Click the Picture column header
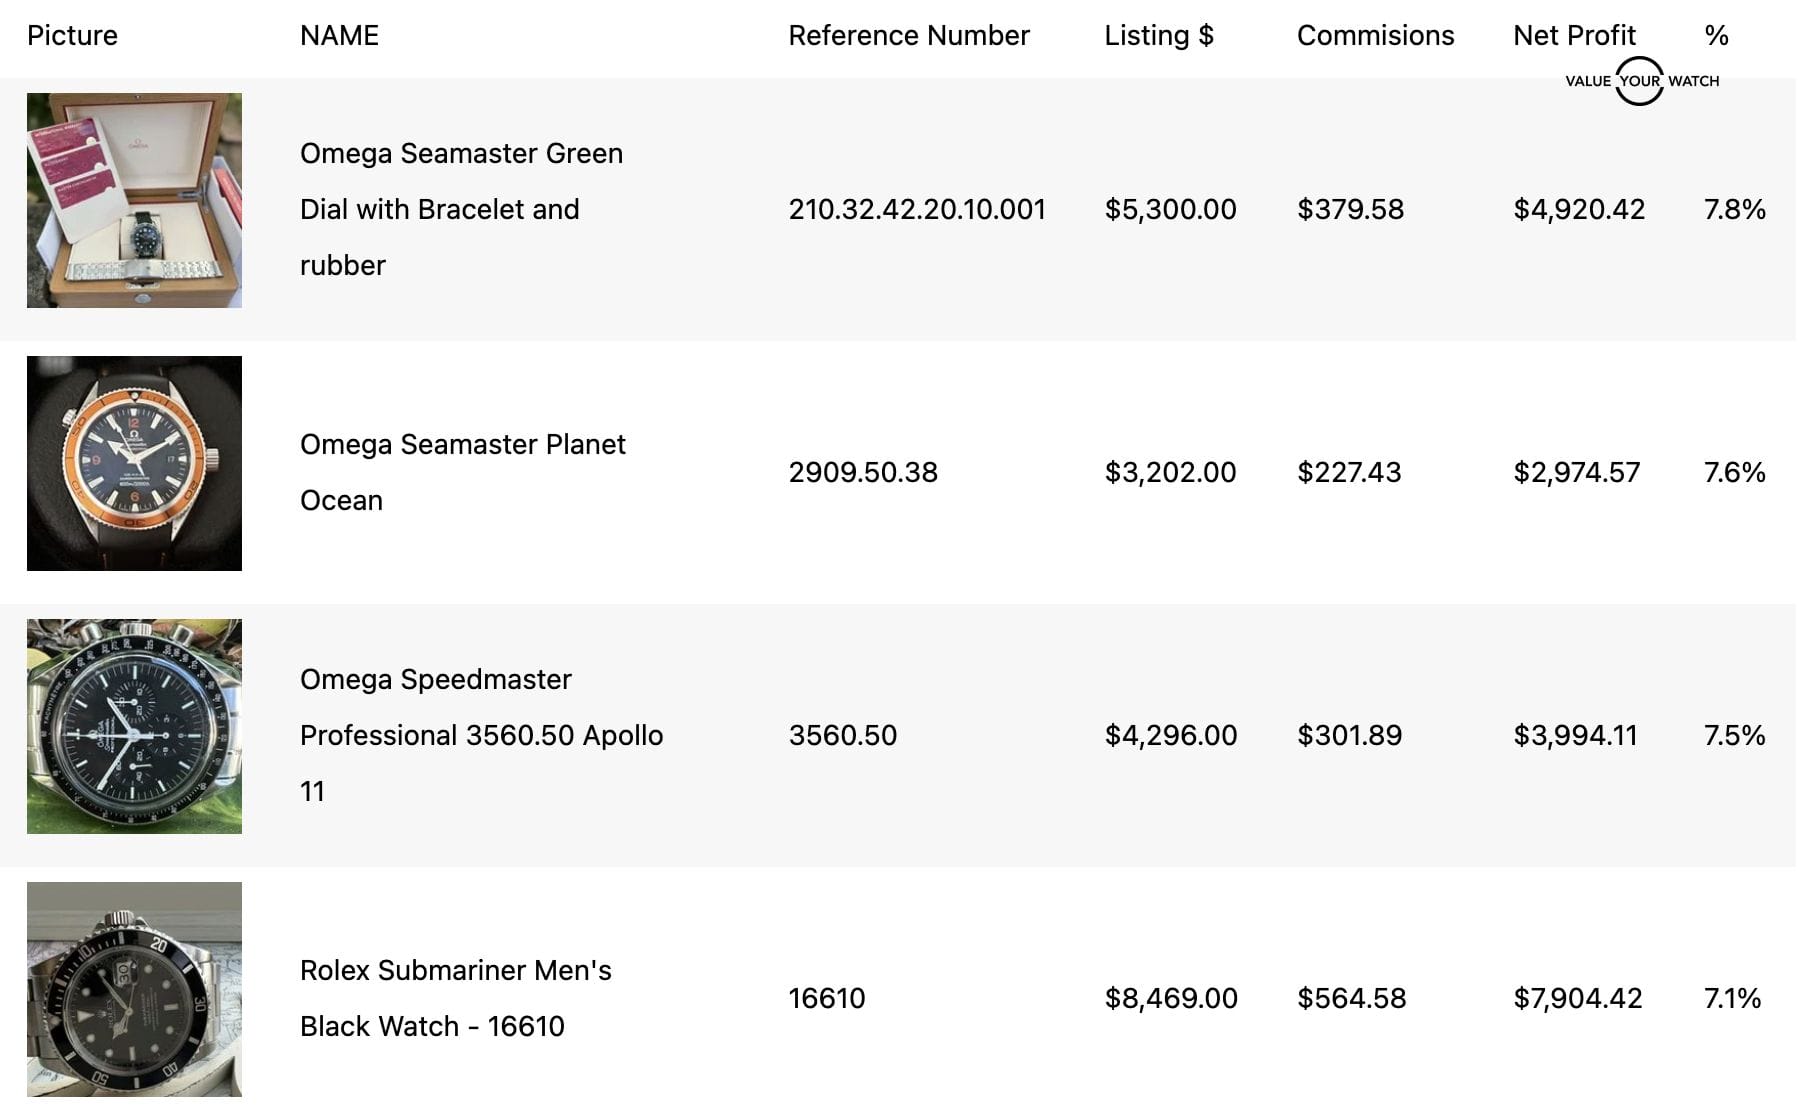This screenshot has height=1120, width=1798. pos(72,36)
